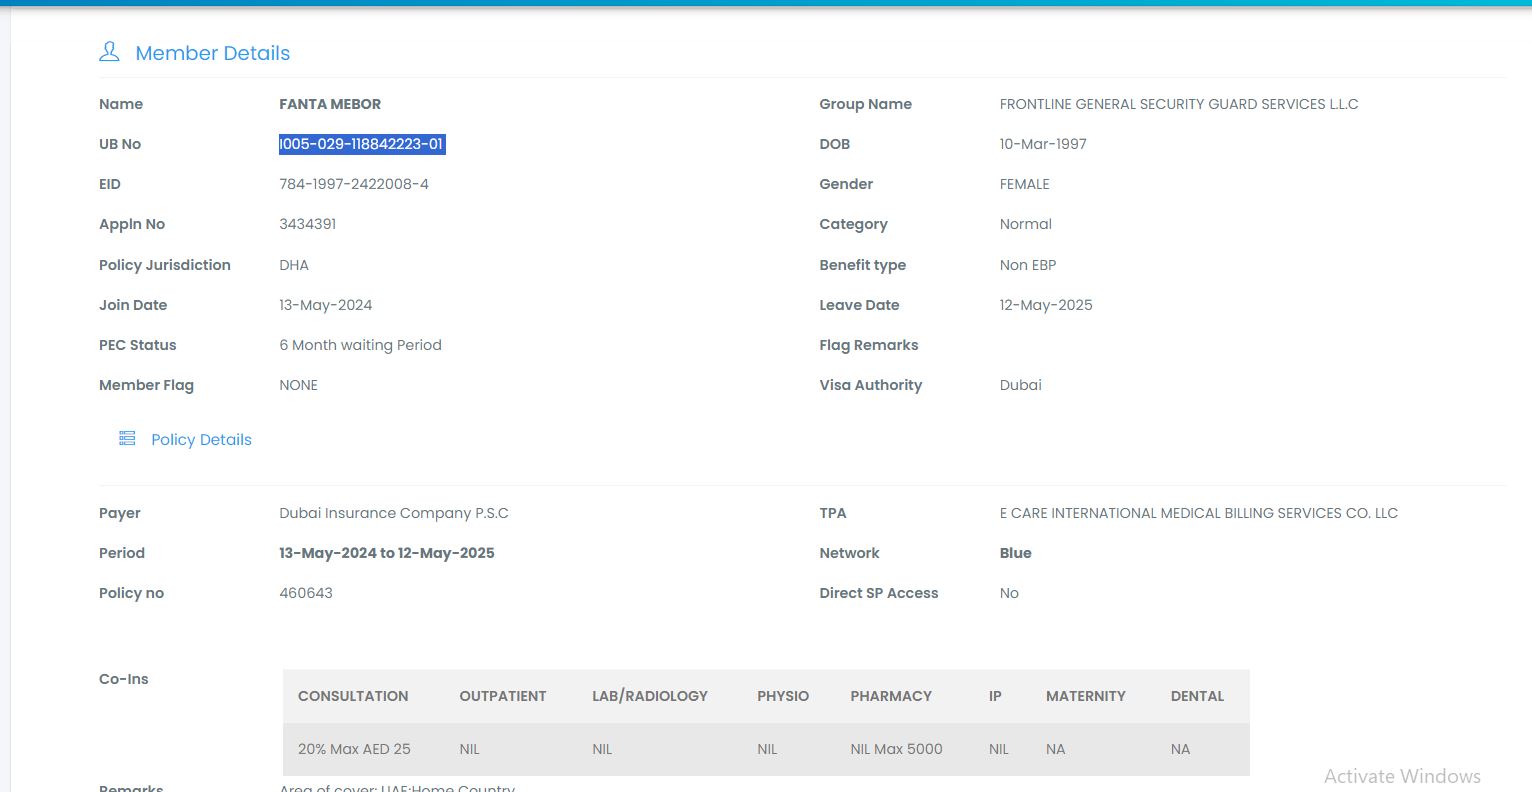Select the NIL Max 5000 pharmacy cell

pyautogui.click(x=896, y=749)
